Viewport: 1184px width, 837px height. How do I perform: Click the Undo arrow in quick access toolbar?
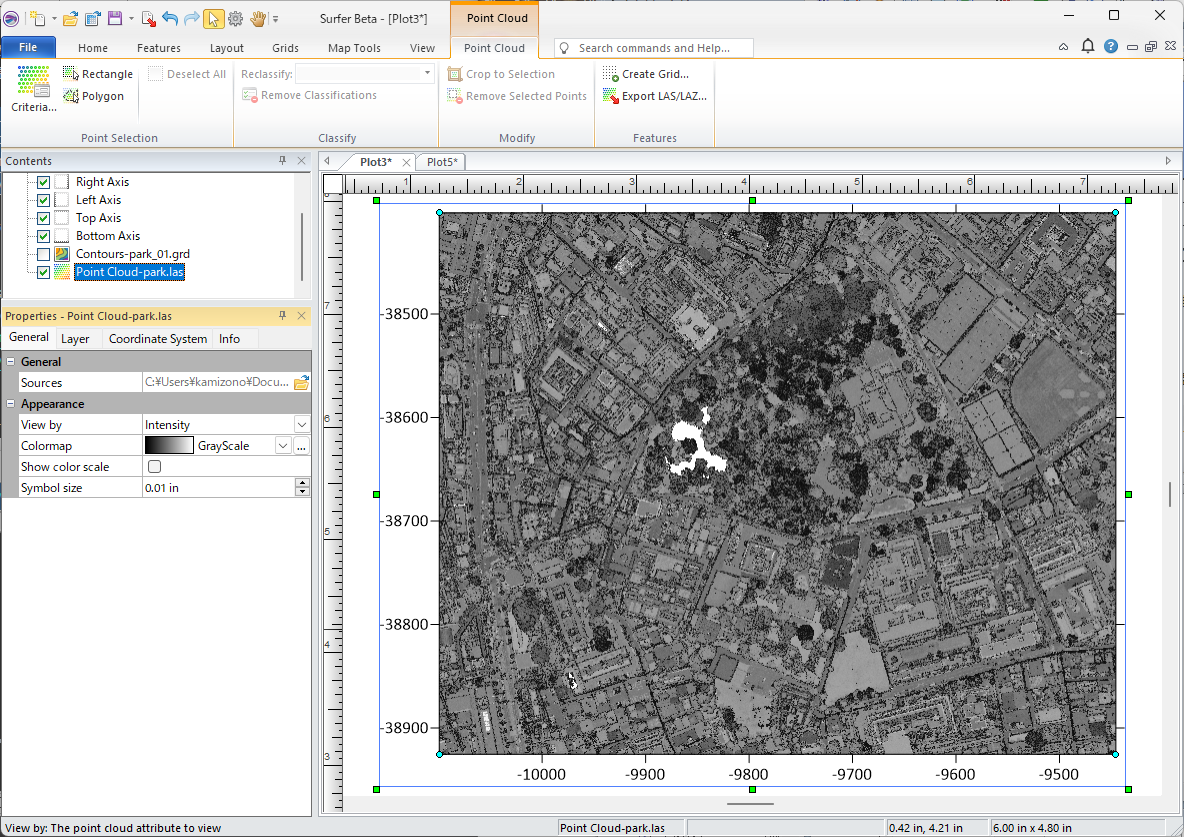tap(169, 18)
